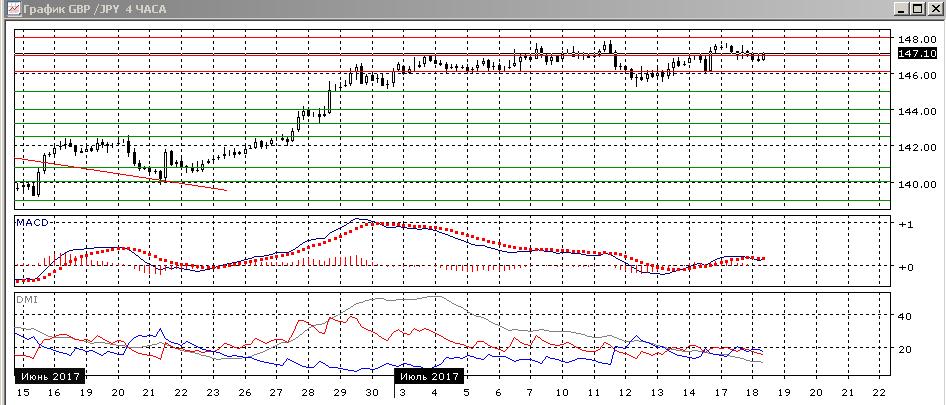The image size is (946, 405).
Task: Close the GBP/JPY chart window
Action: [x=933, y=9]
